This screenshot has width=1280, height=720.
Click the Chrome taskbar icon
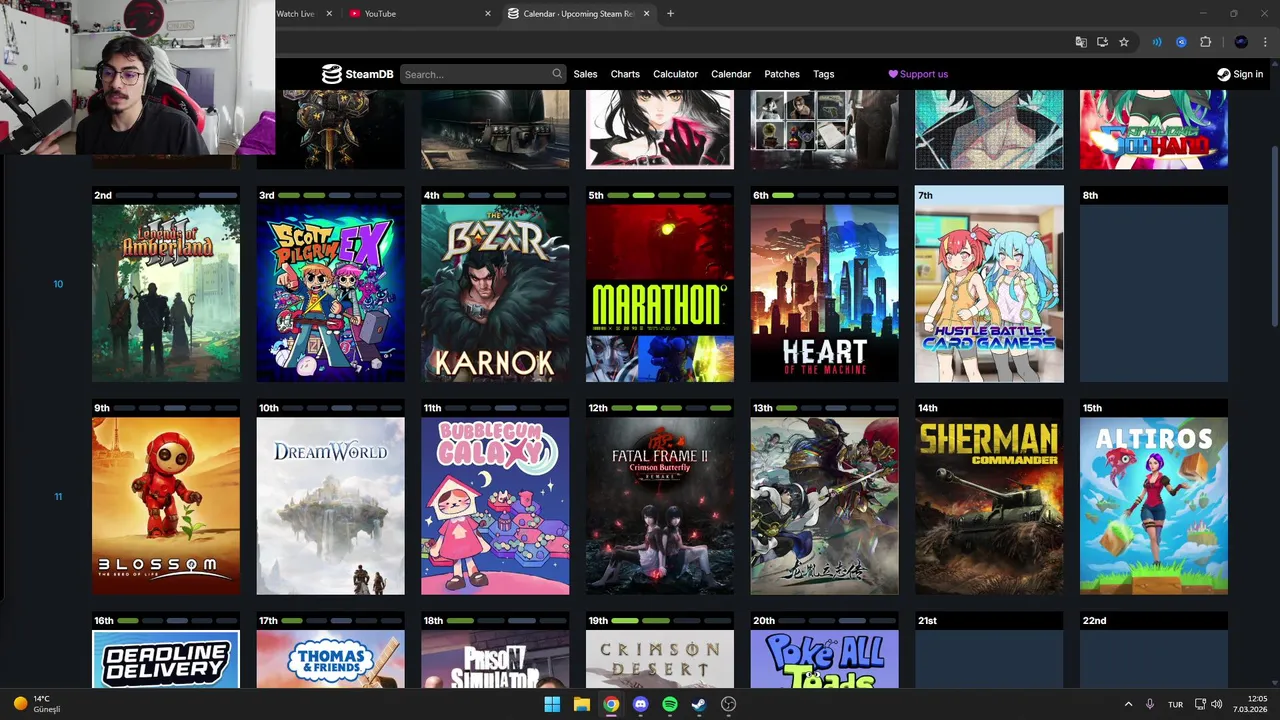(x=611, y=704)
